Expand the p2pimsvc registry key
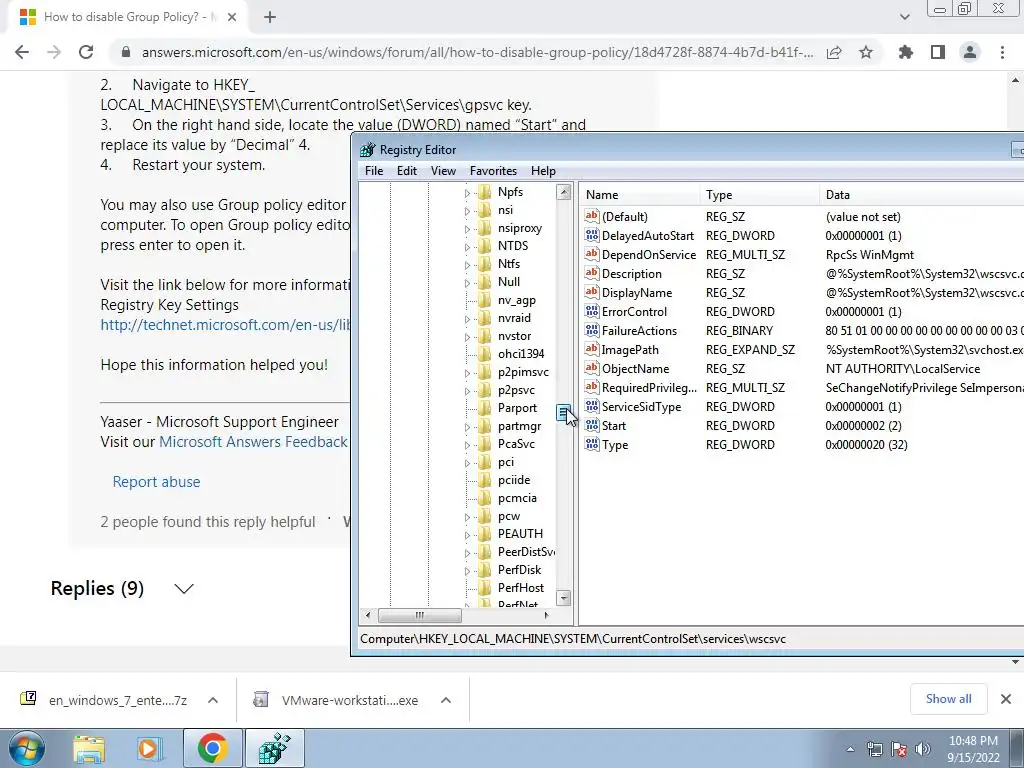The height and width of the screenshot is (768, 1024). (x=467, y=374)
